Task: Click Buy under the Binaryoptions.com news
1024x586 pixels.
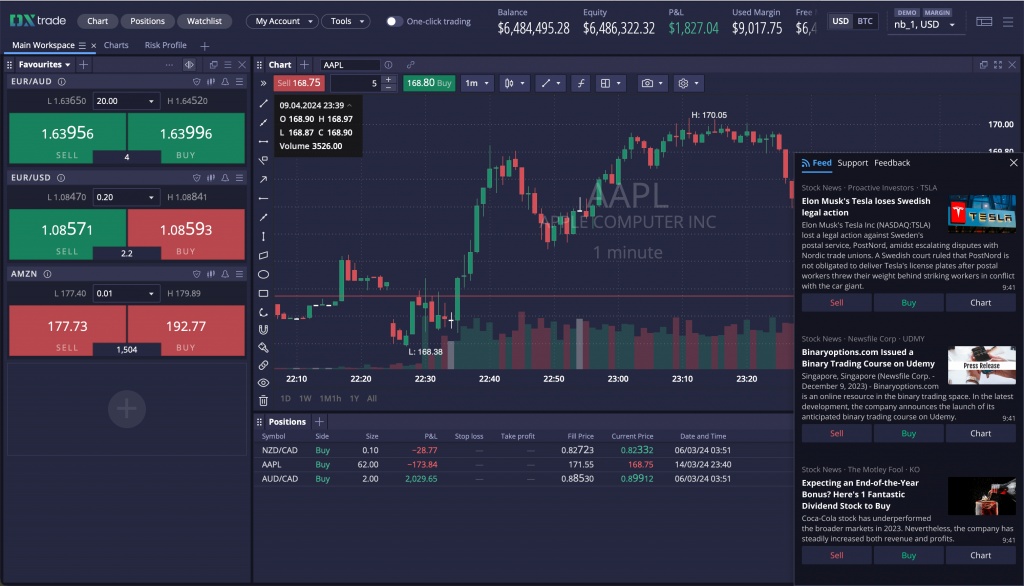Action: coord(908,433)
